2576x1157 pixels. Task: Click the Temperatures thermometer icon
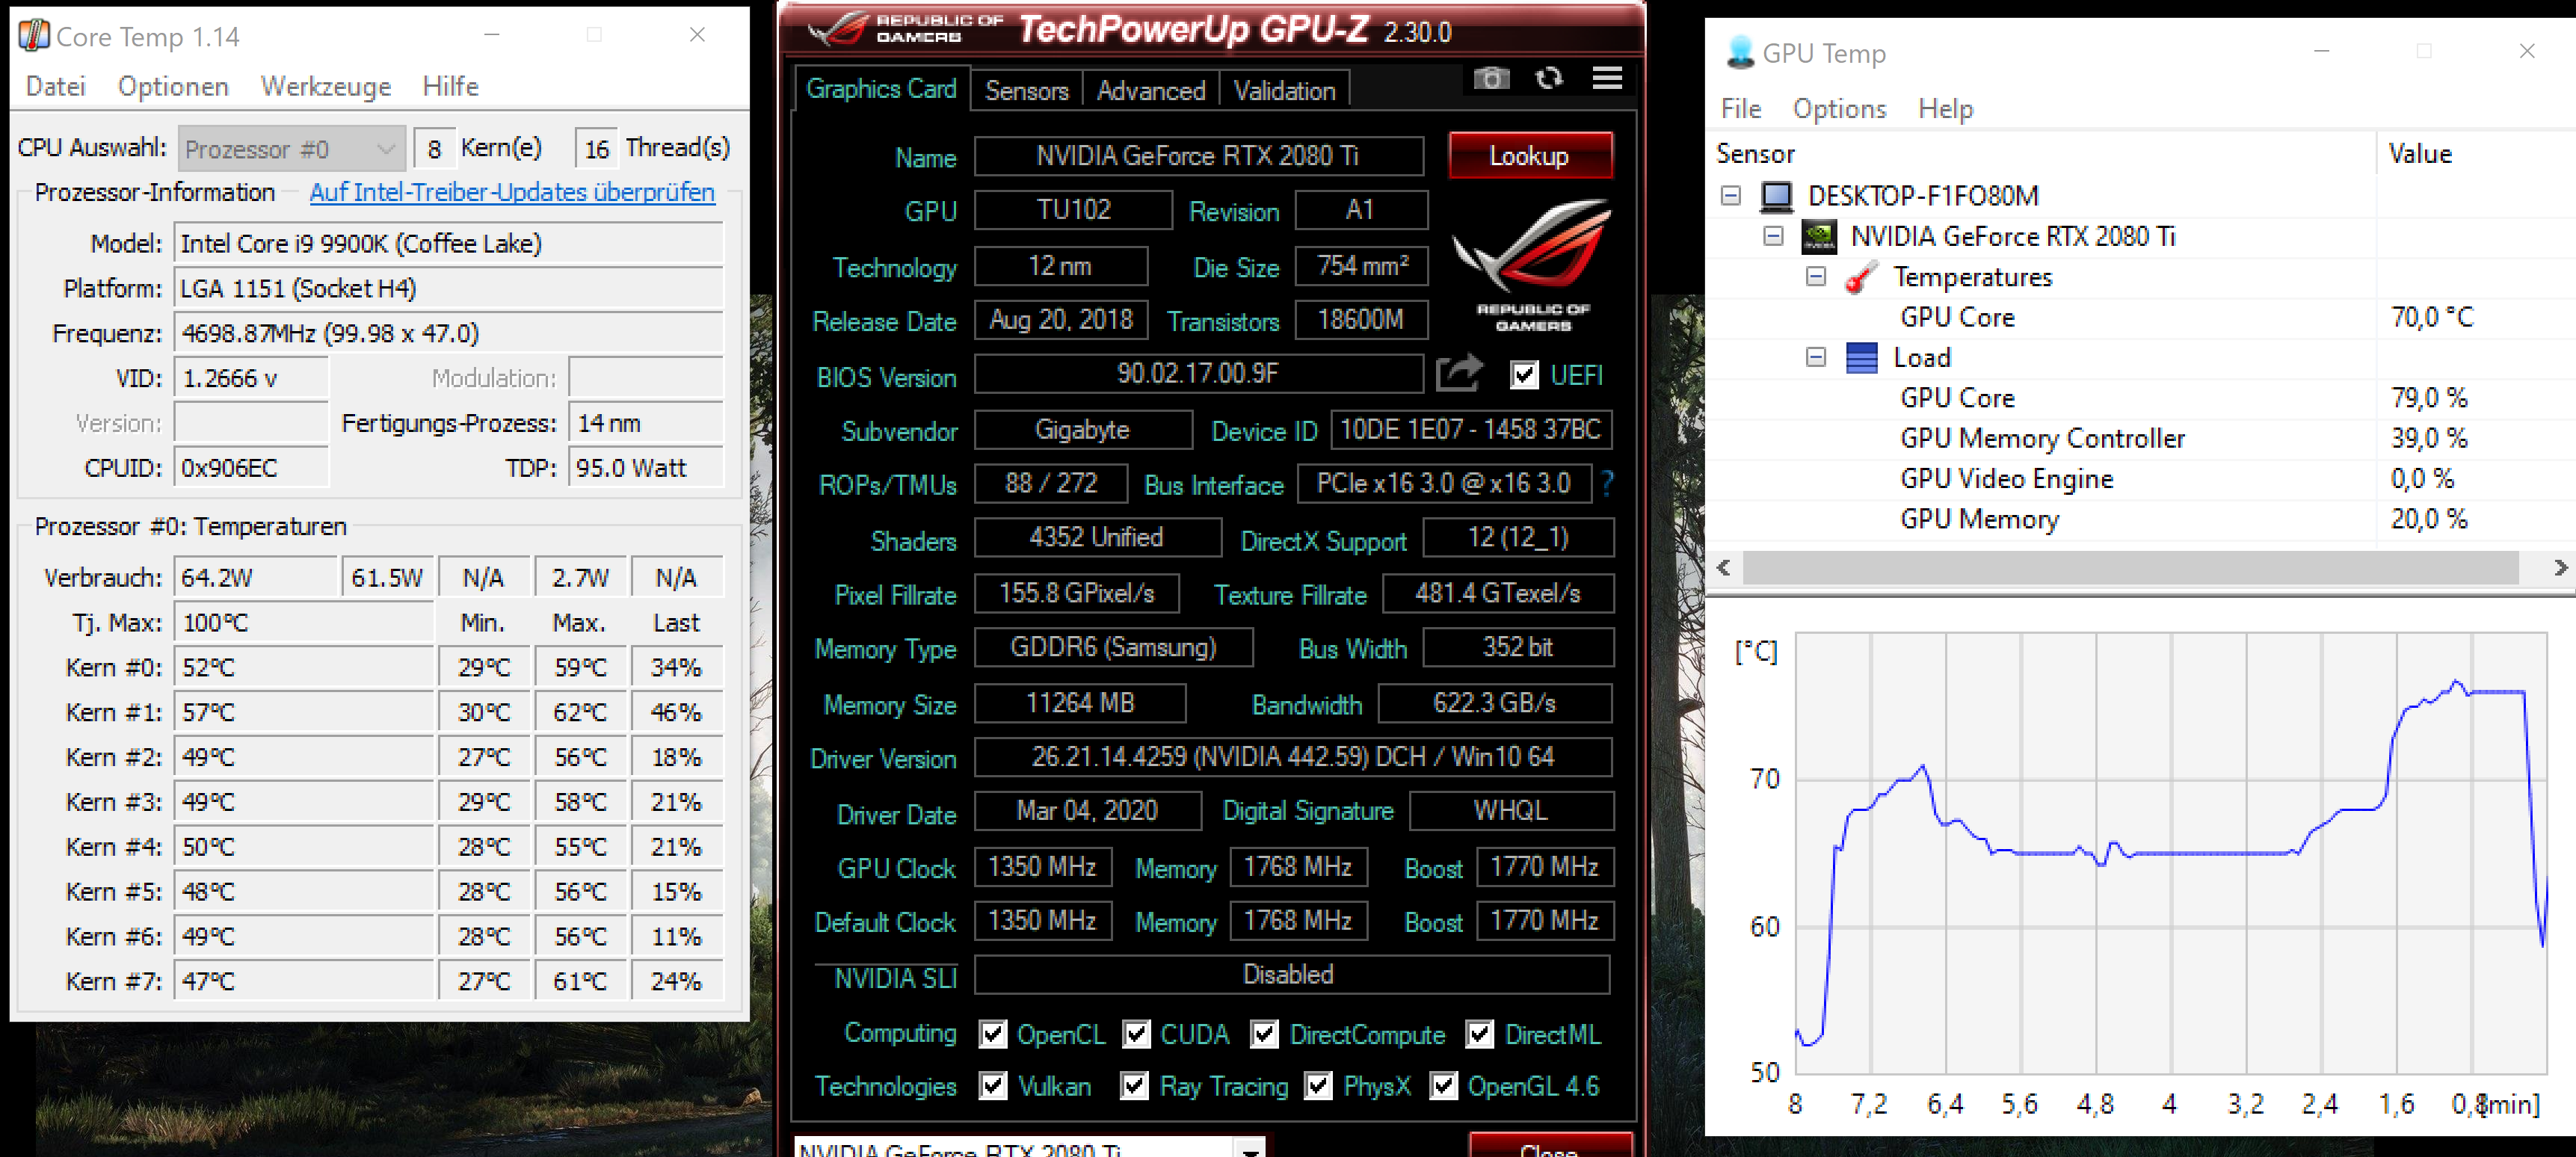pyautogui.click(x=1860, y=278)
